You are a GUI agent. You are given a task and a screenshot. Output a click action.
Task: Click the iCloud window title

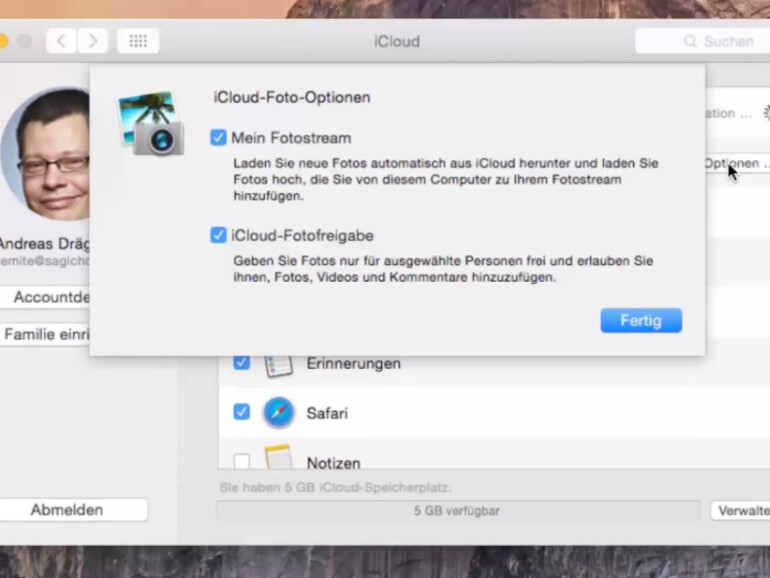(x=397, y=41)
